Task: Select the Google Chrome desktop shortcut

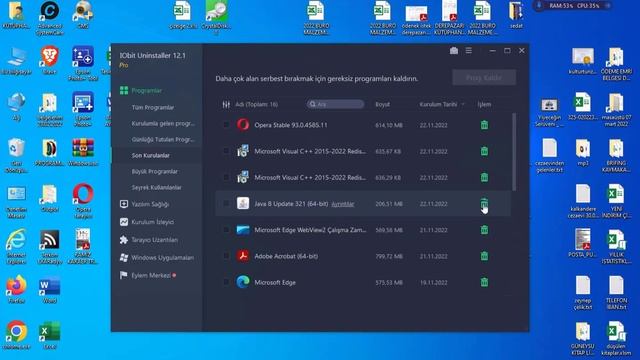Action: click(16, 335)
